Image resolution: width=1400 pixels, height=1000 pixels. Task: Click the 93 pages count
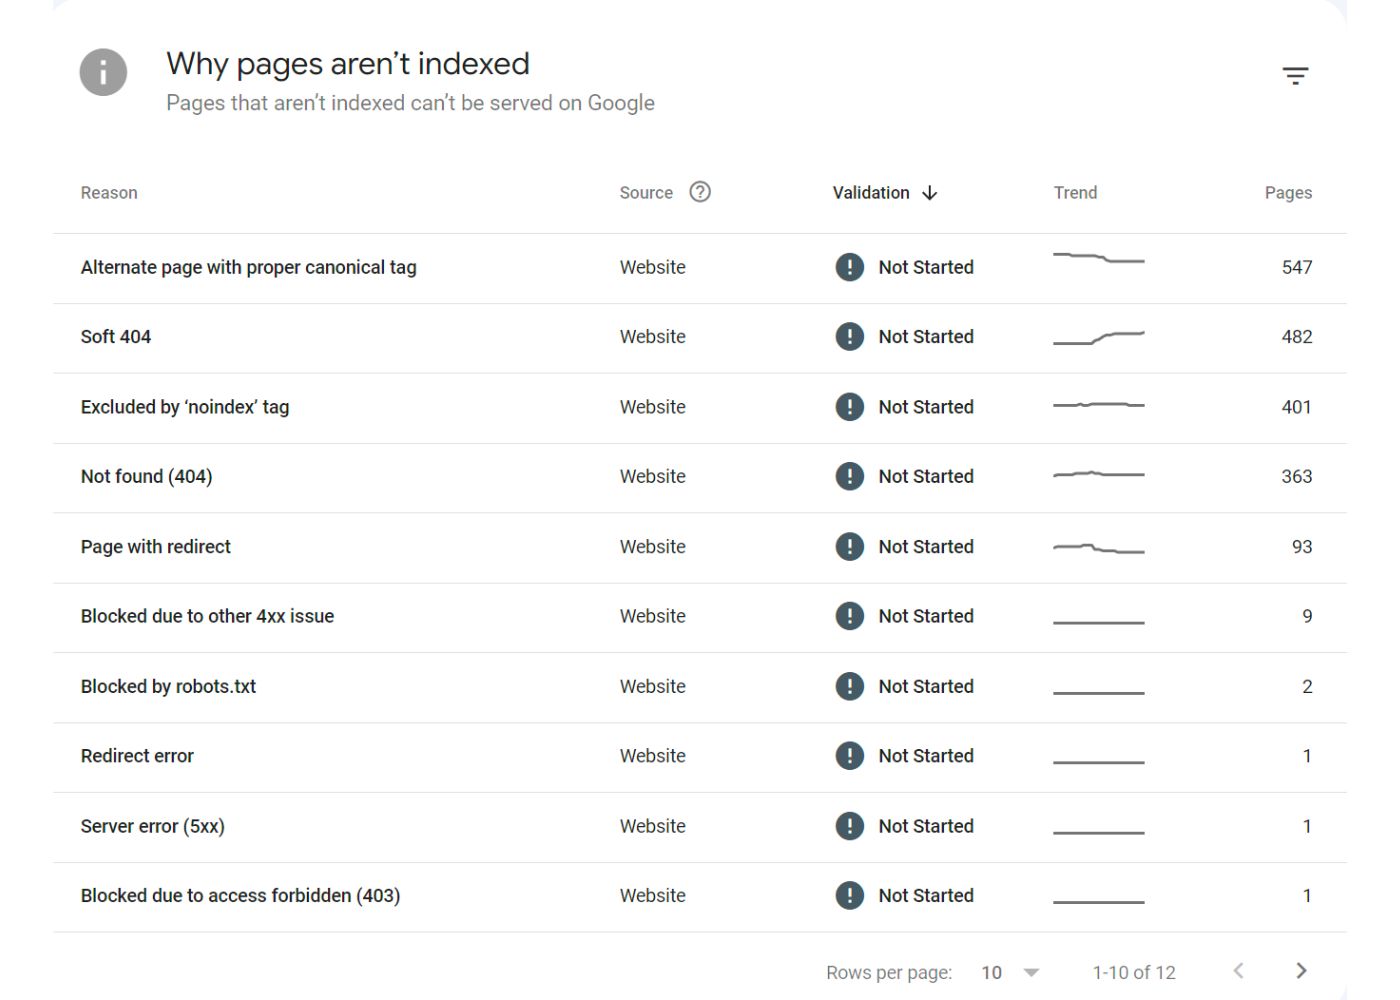1302,546
